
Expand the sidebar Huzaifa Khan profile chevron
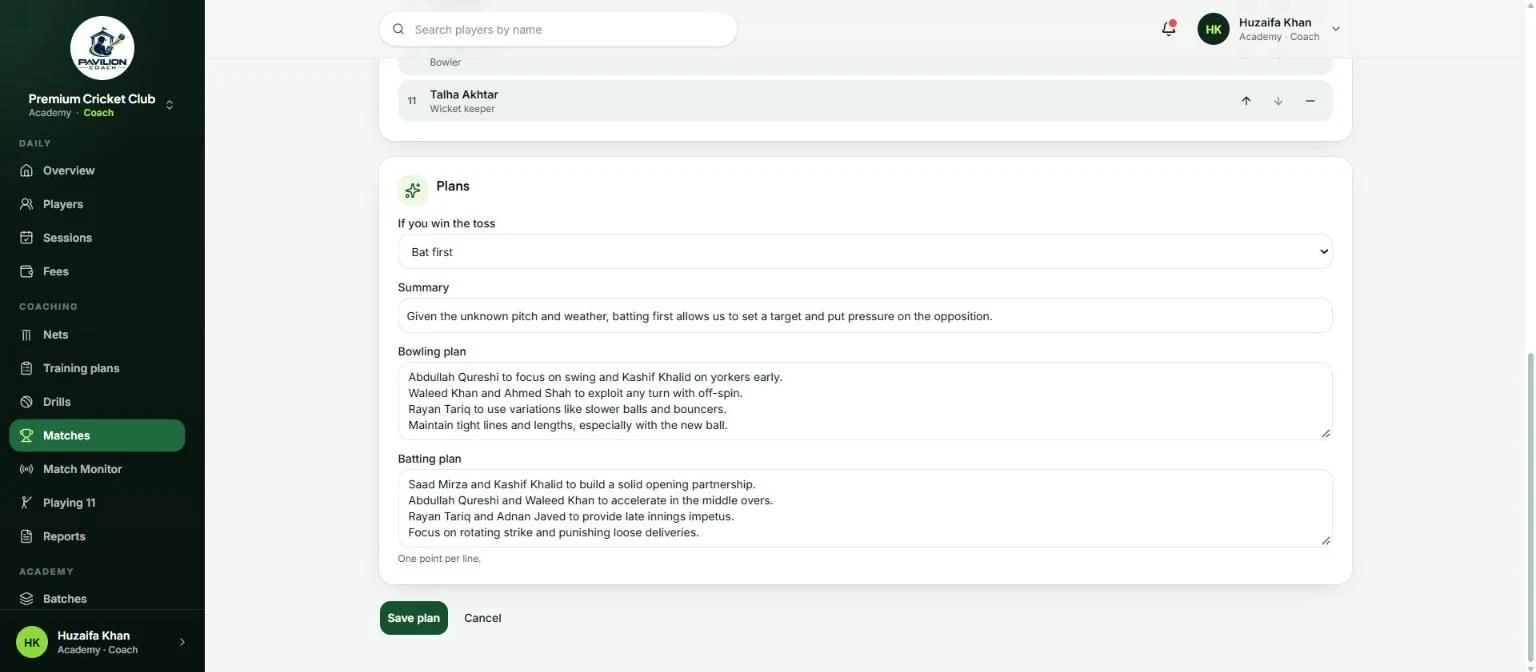pyautogui.click(x=182, y=642)
